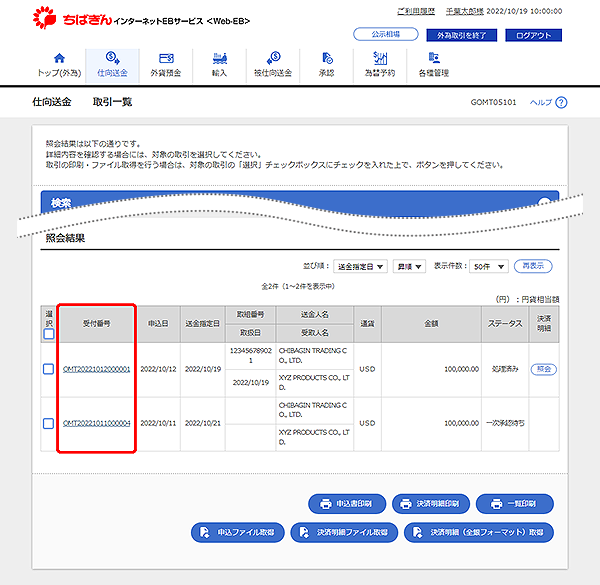Click the 千葉太郎様 user name link
Screen dimensions: 600x585
click(x=465, y=11)
